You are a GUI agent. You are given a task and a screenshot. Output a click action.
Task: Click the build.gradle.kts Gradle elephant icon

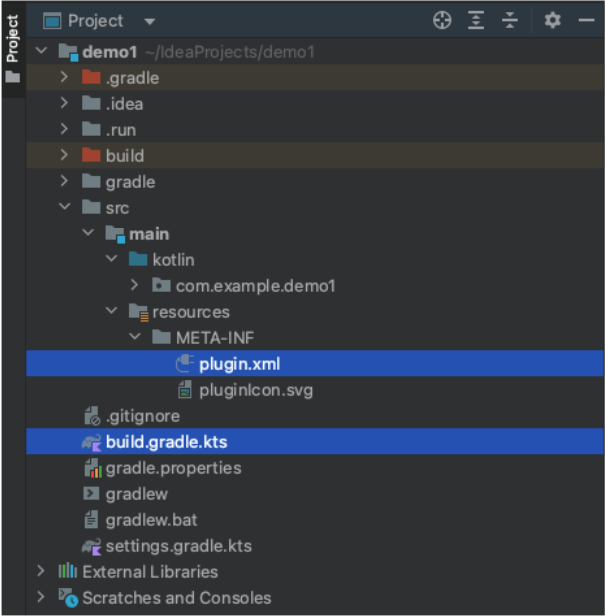(x=92, y=442)
